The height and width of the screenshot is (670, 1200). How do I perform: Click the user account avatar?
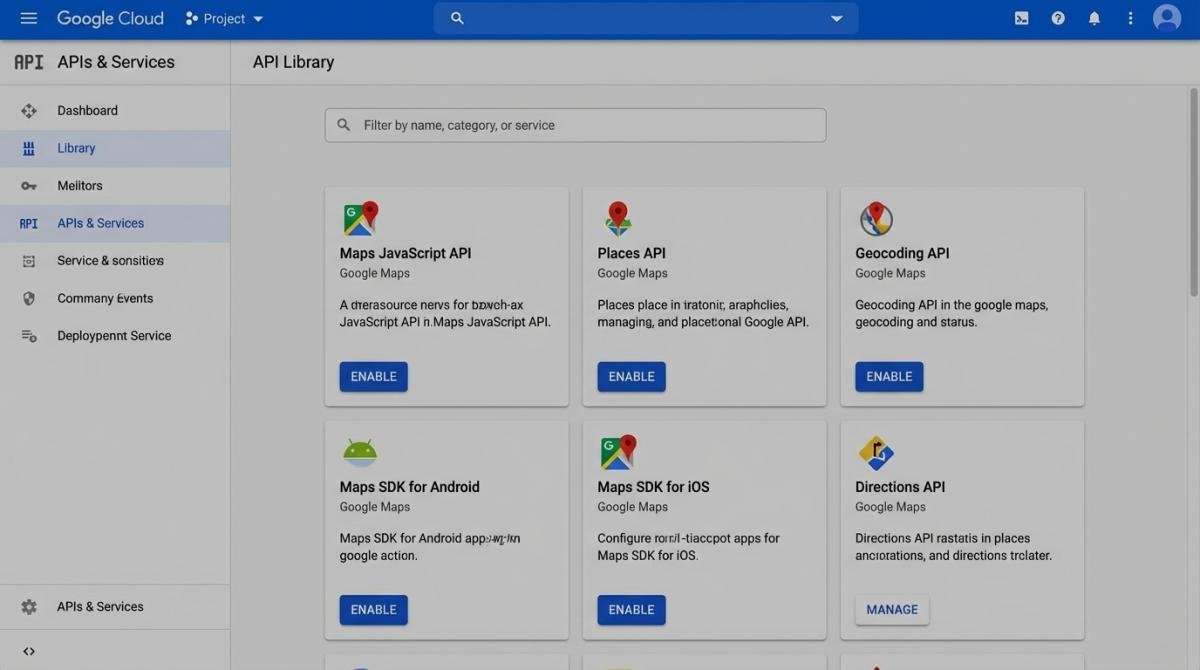(1166, 18)
